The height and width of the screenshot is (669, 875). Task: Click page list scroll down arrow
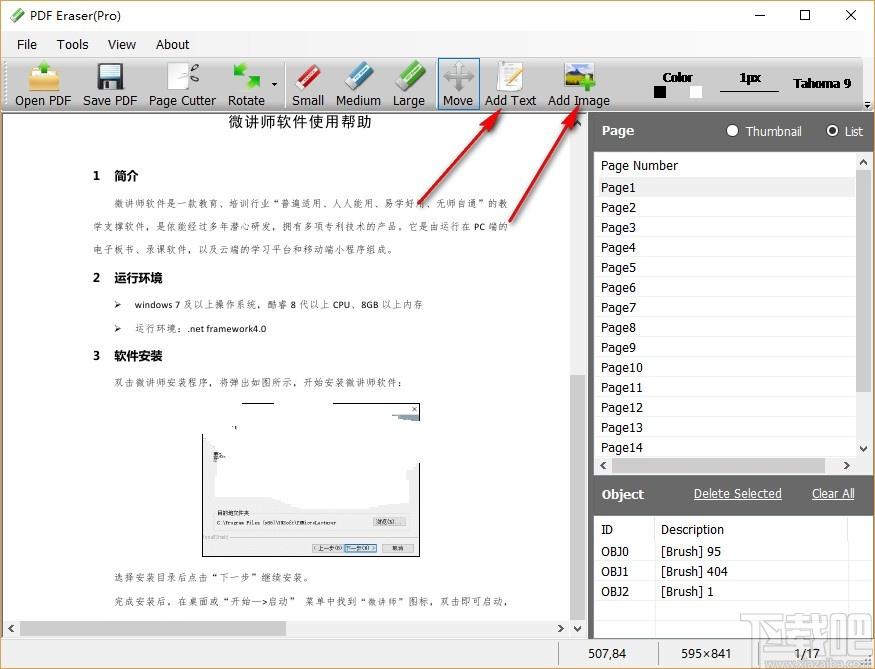point(863,449)
